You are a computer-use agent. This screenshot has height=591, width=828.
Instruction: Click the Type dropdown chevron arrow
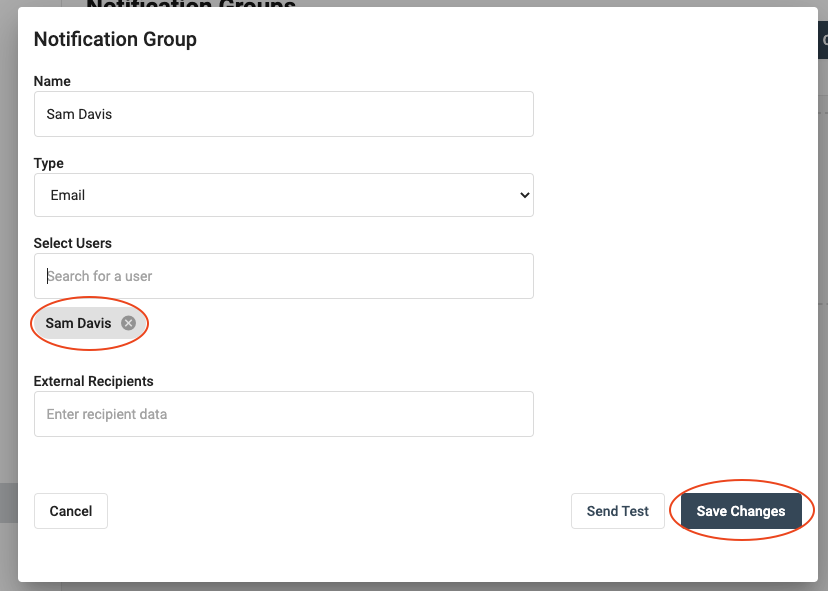(x=525, y=196)
